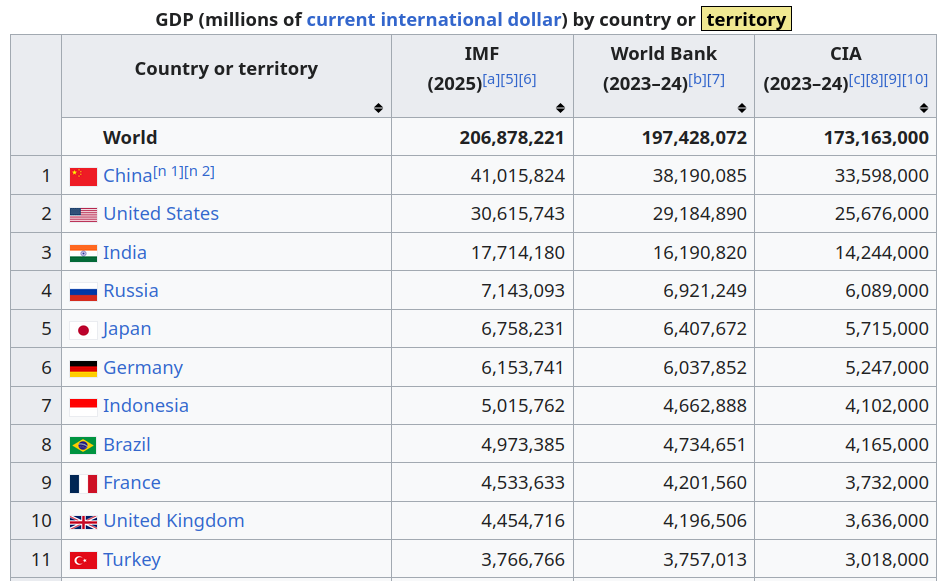Image resolution: width=944 pixels, height=581 pixels.
Task: Open footnote [c] in CIA header
Action: [x=857, y=79]
